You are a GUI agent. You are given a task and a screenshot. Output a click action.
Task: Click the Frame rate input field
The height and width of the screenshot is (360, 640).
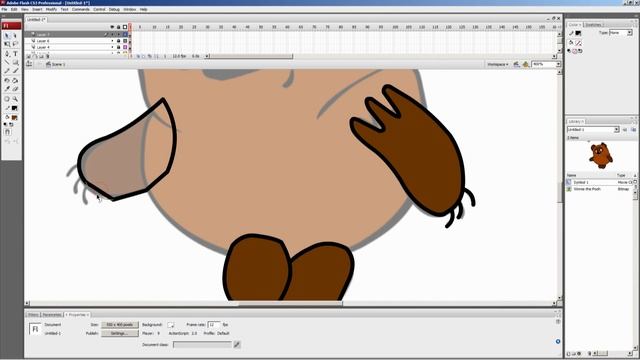[x=213, y=324]
